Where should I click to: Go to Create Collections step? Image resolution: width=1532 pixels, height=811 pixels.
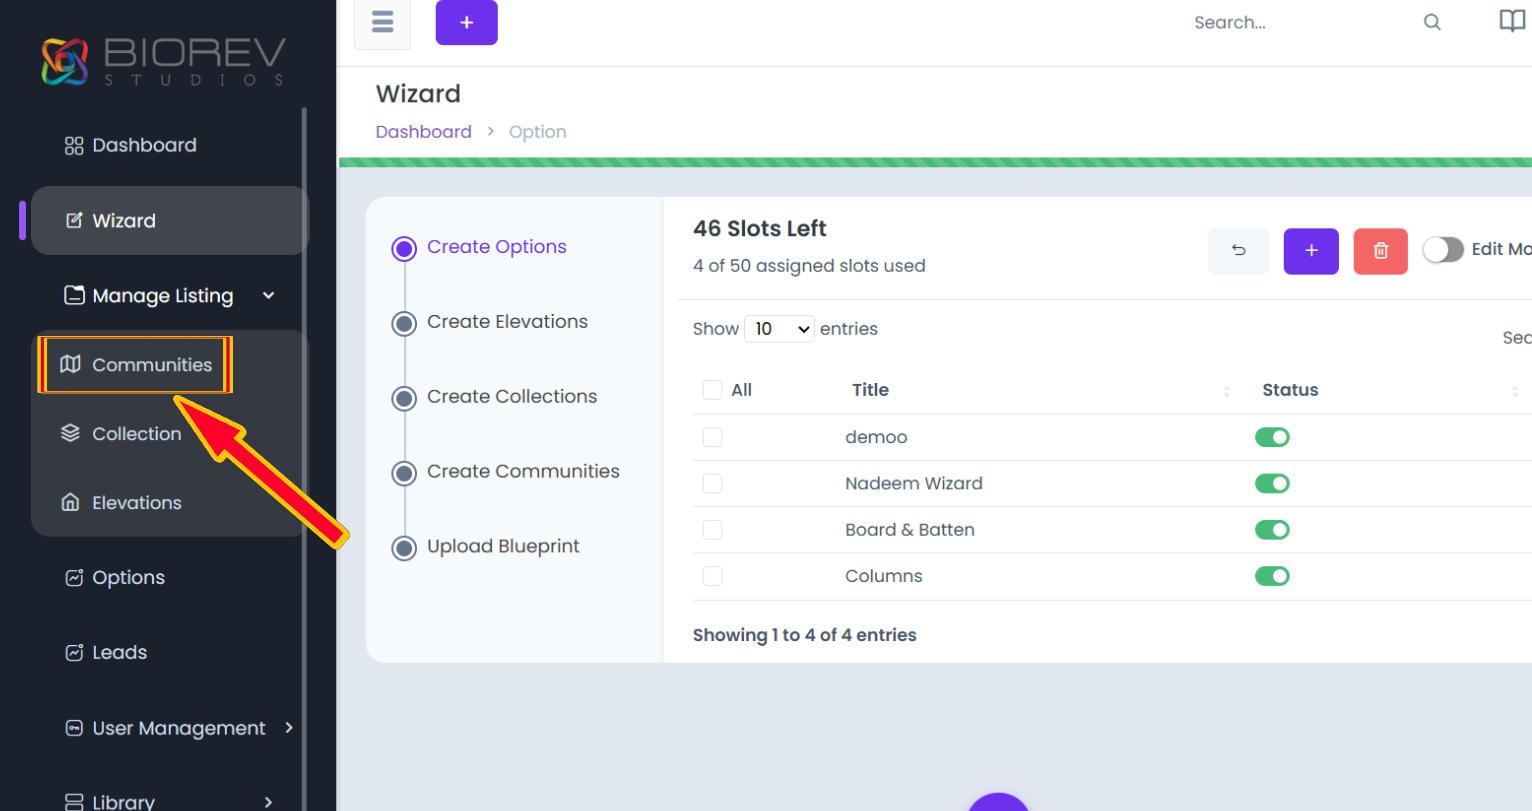pos(494,397)
